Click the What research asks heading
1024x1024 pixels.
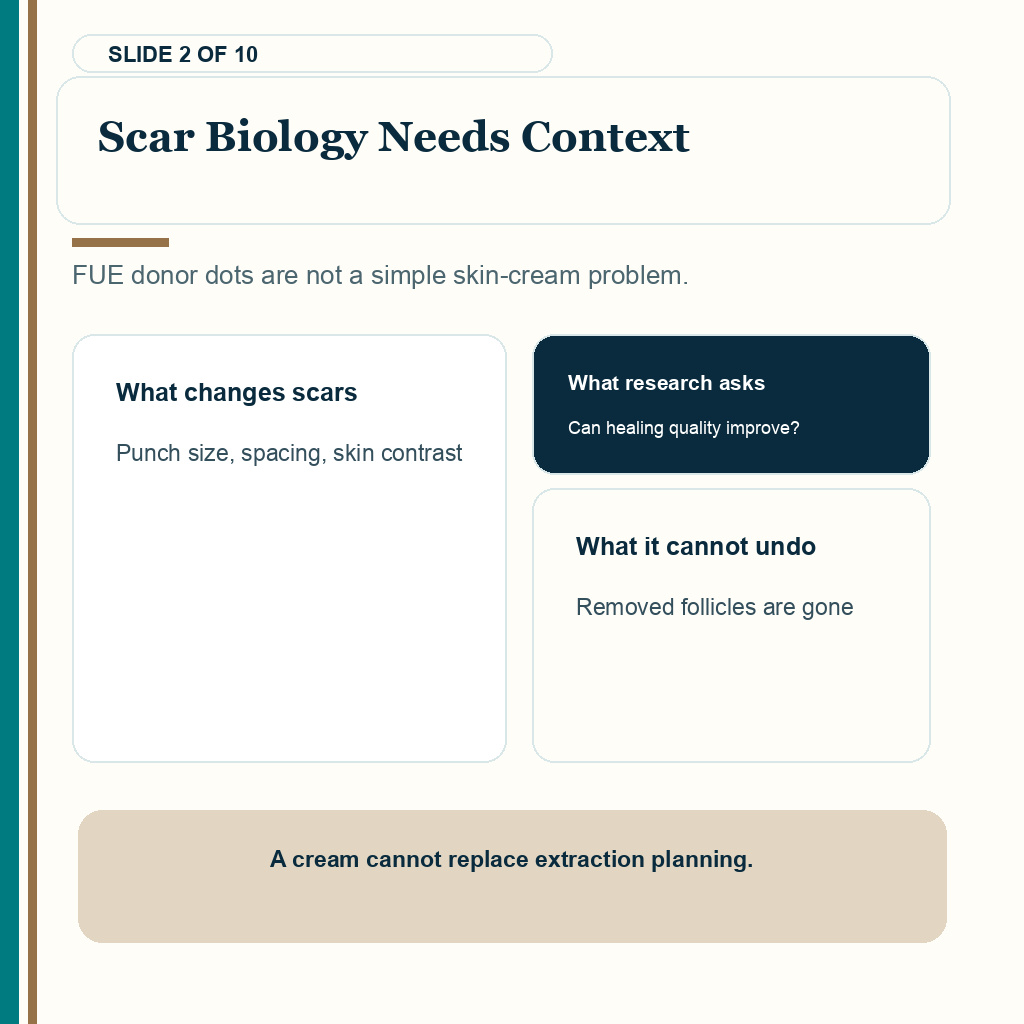[x=666, y=383]
